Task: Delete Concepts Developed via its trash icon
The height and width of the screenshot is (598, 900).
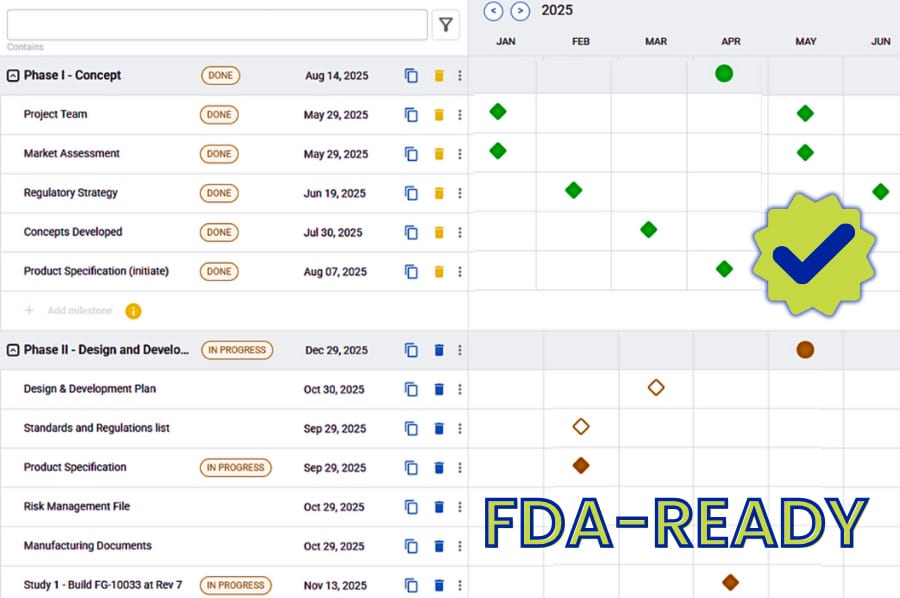Action: (x=437, y=232)
